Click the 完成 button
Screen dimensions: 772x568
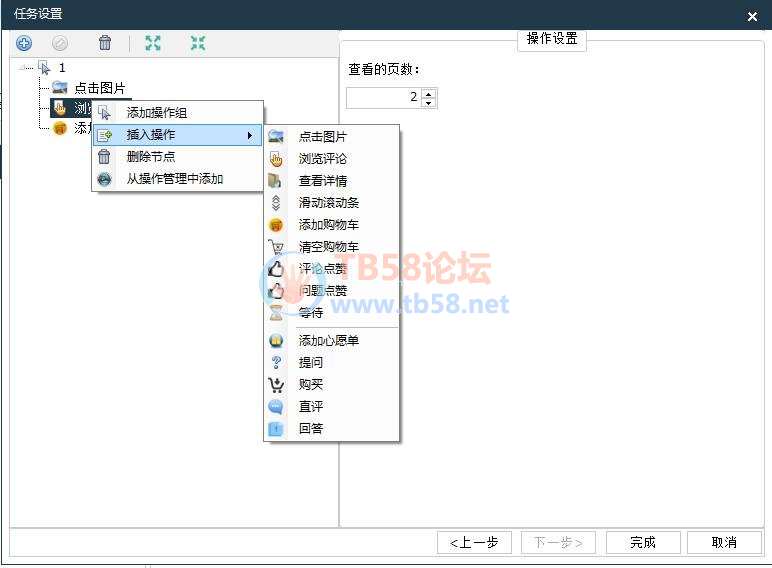(643, 542)
